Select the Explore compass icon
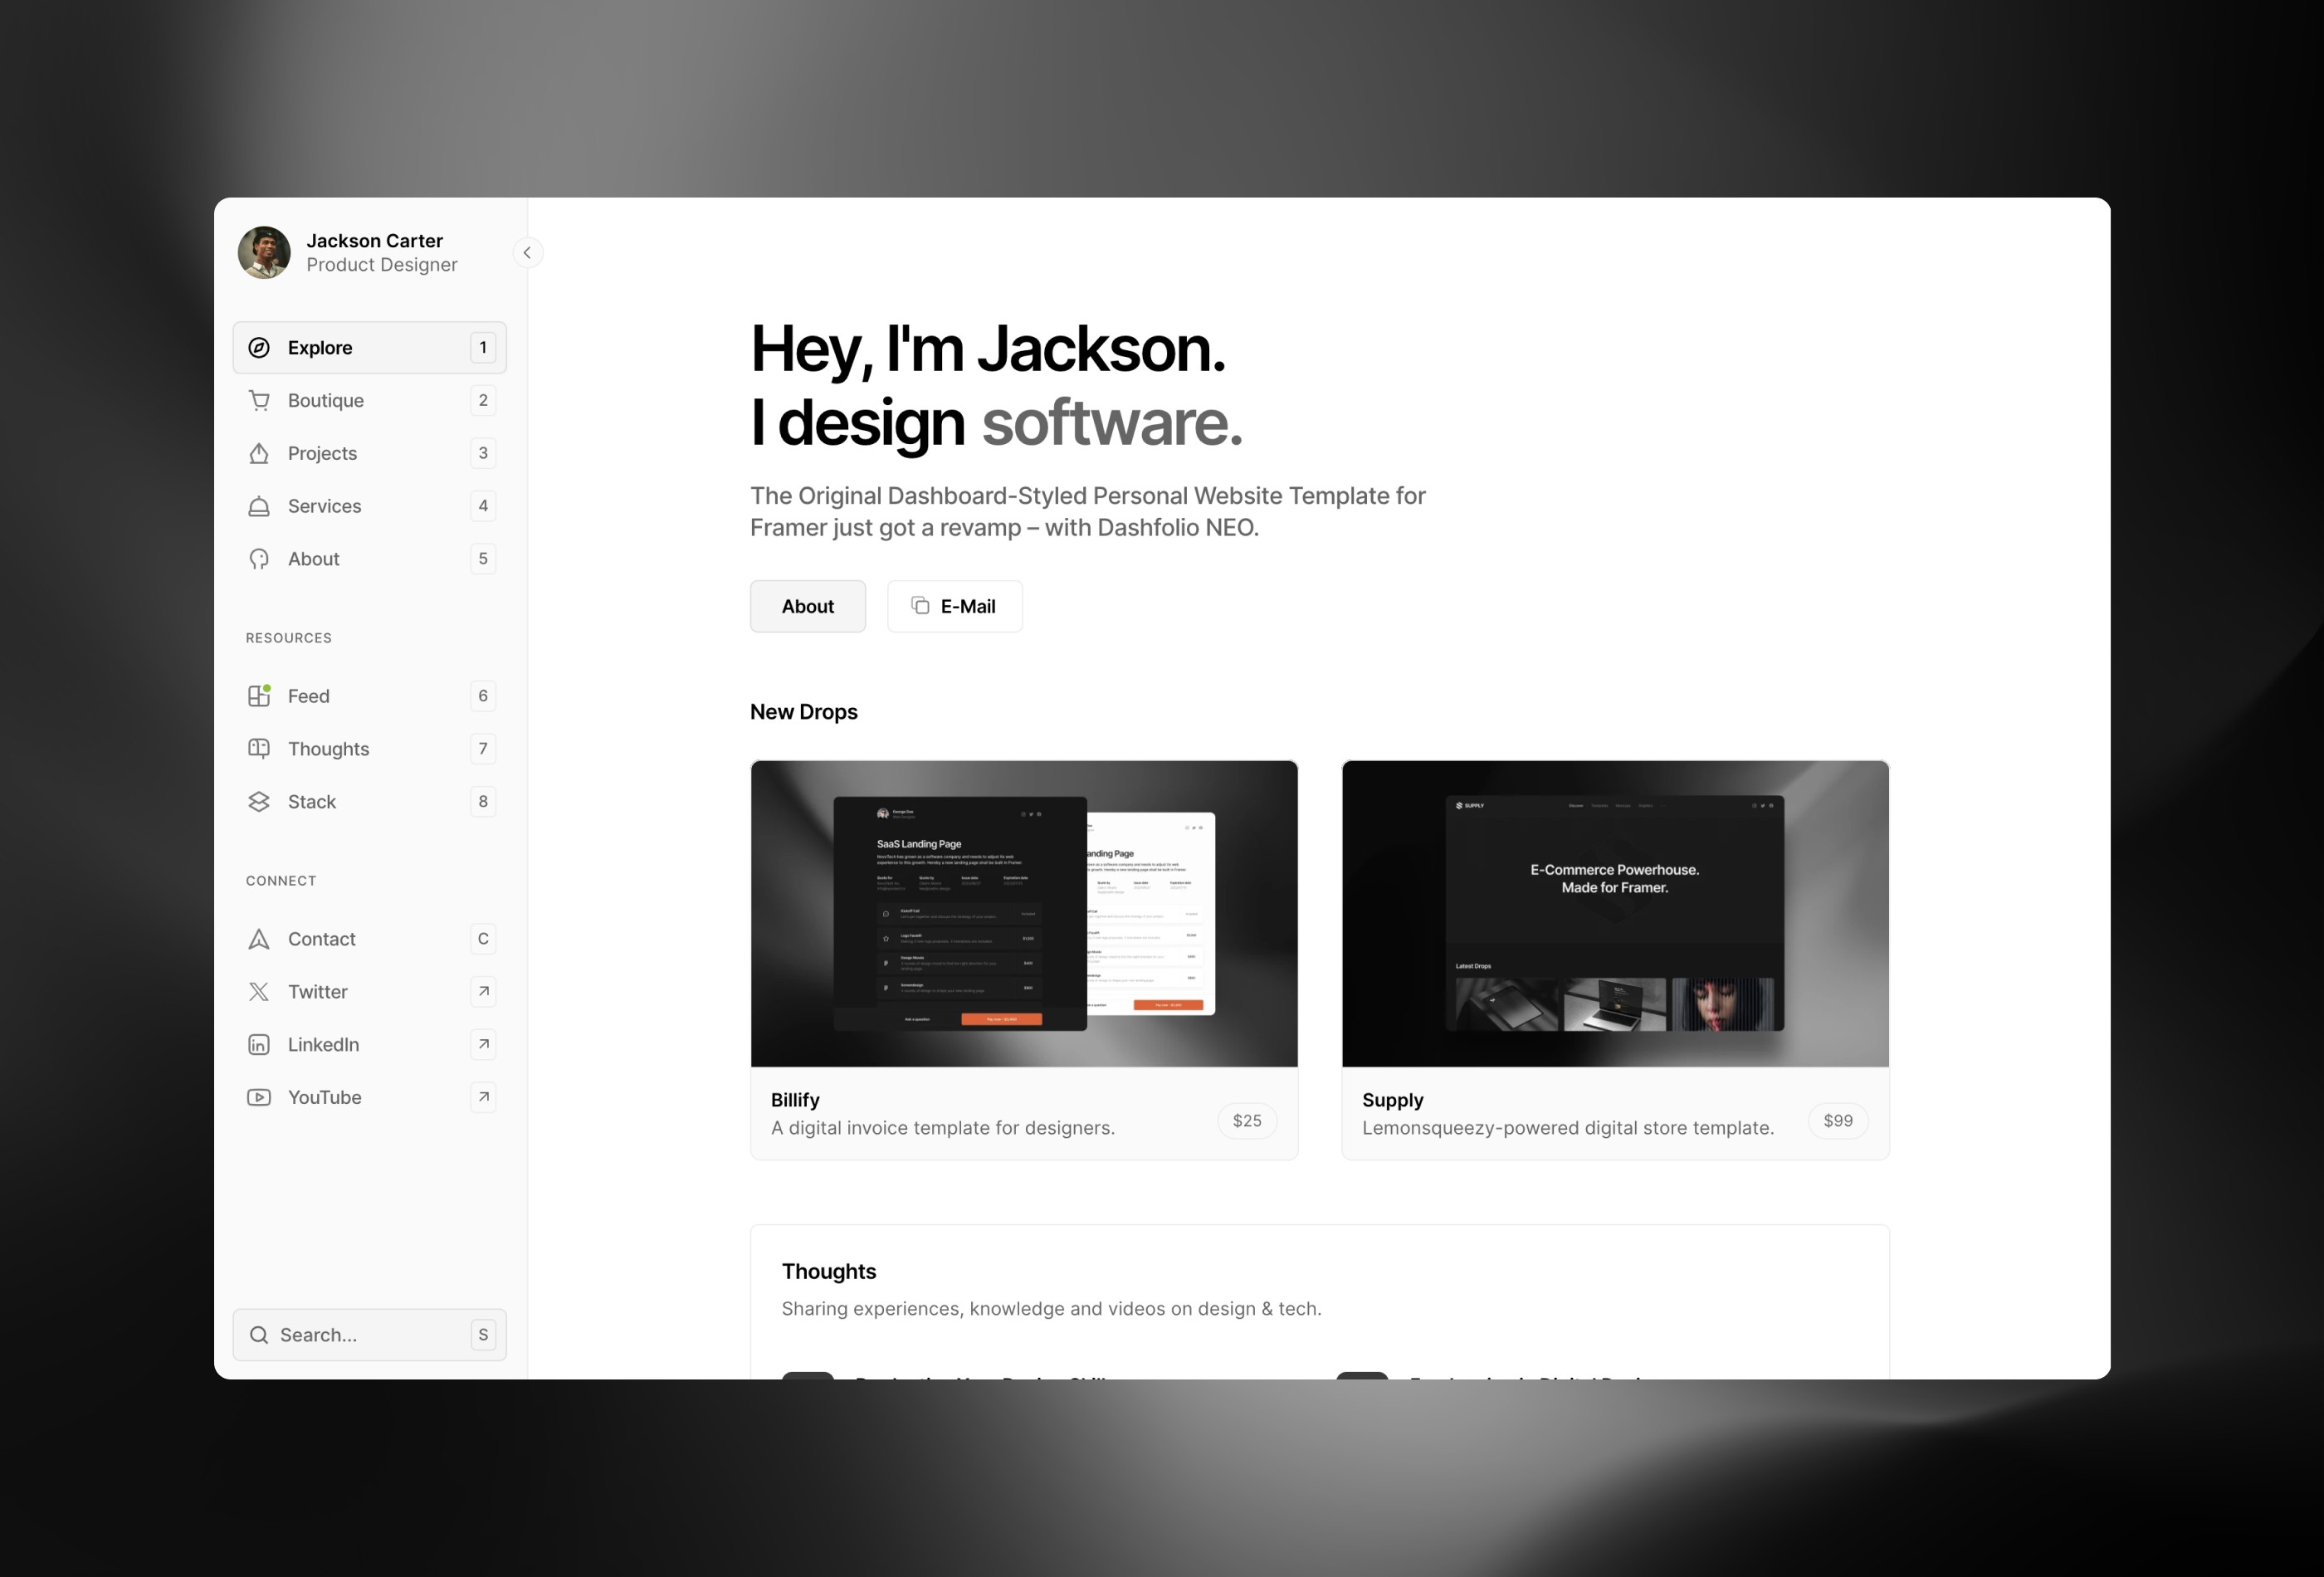 tap(259, 347)
